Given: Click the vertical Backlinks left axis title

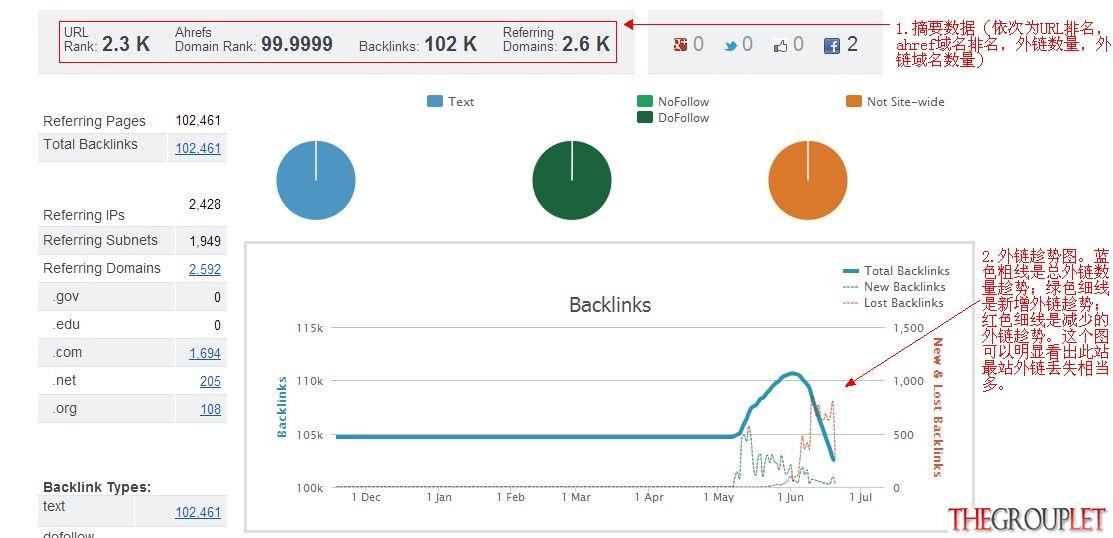Looking at the screenshot, I should pyautogui.click(x=282, y=407).
